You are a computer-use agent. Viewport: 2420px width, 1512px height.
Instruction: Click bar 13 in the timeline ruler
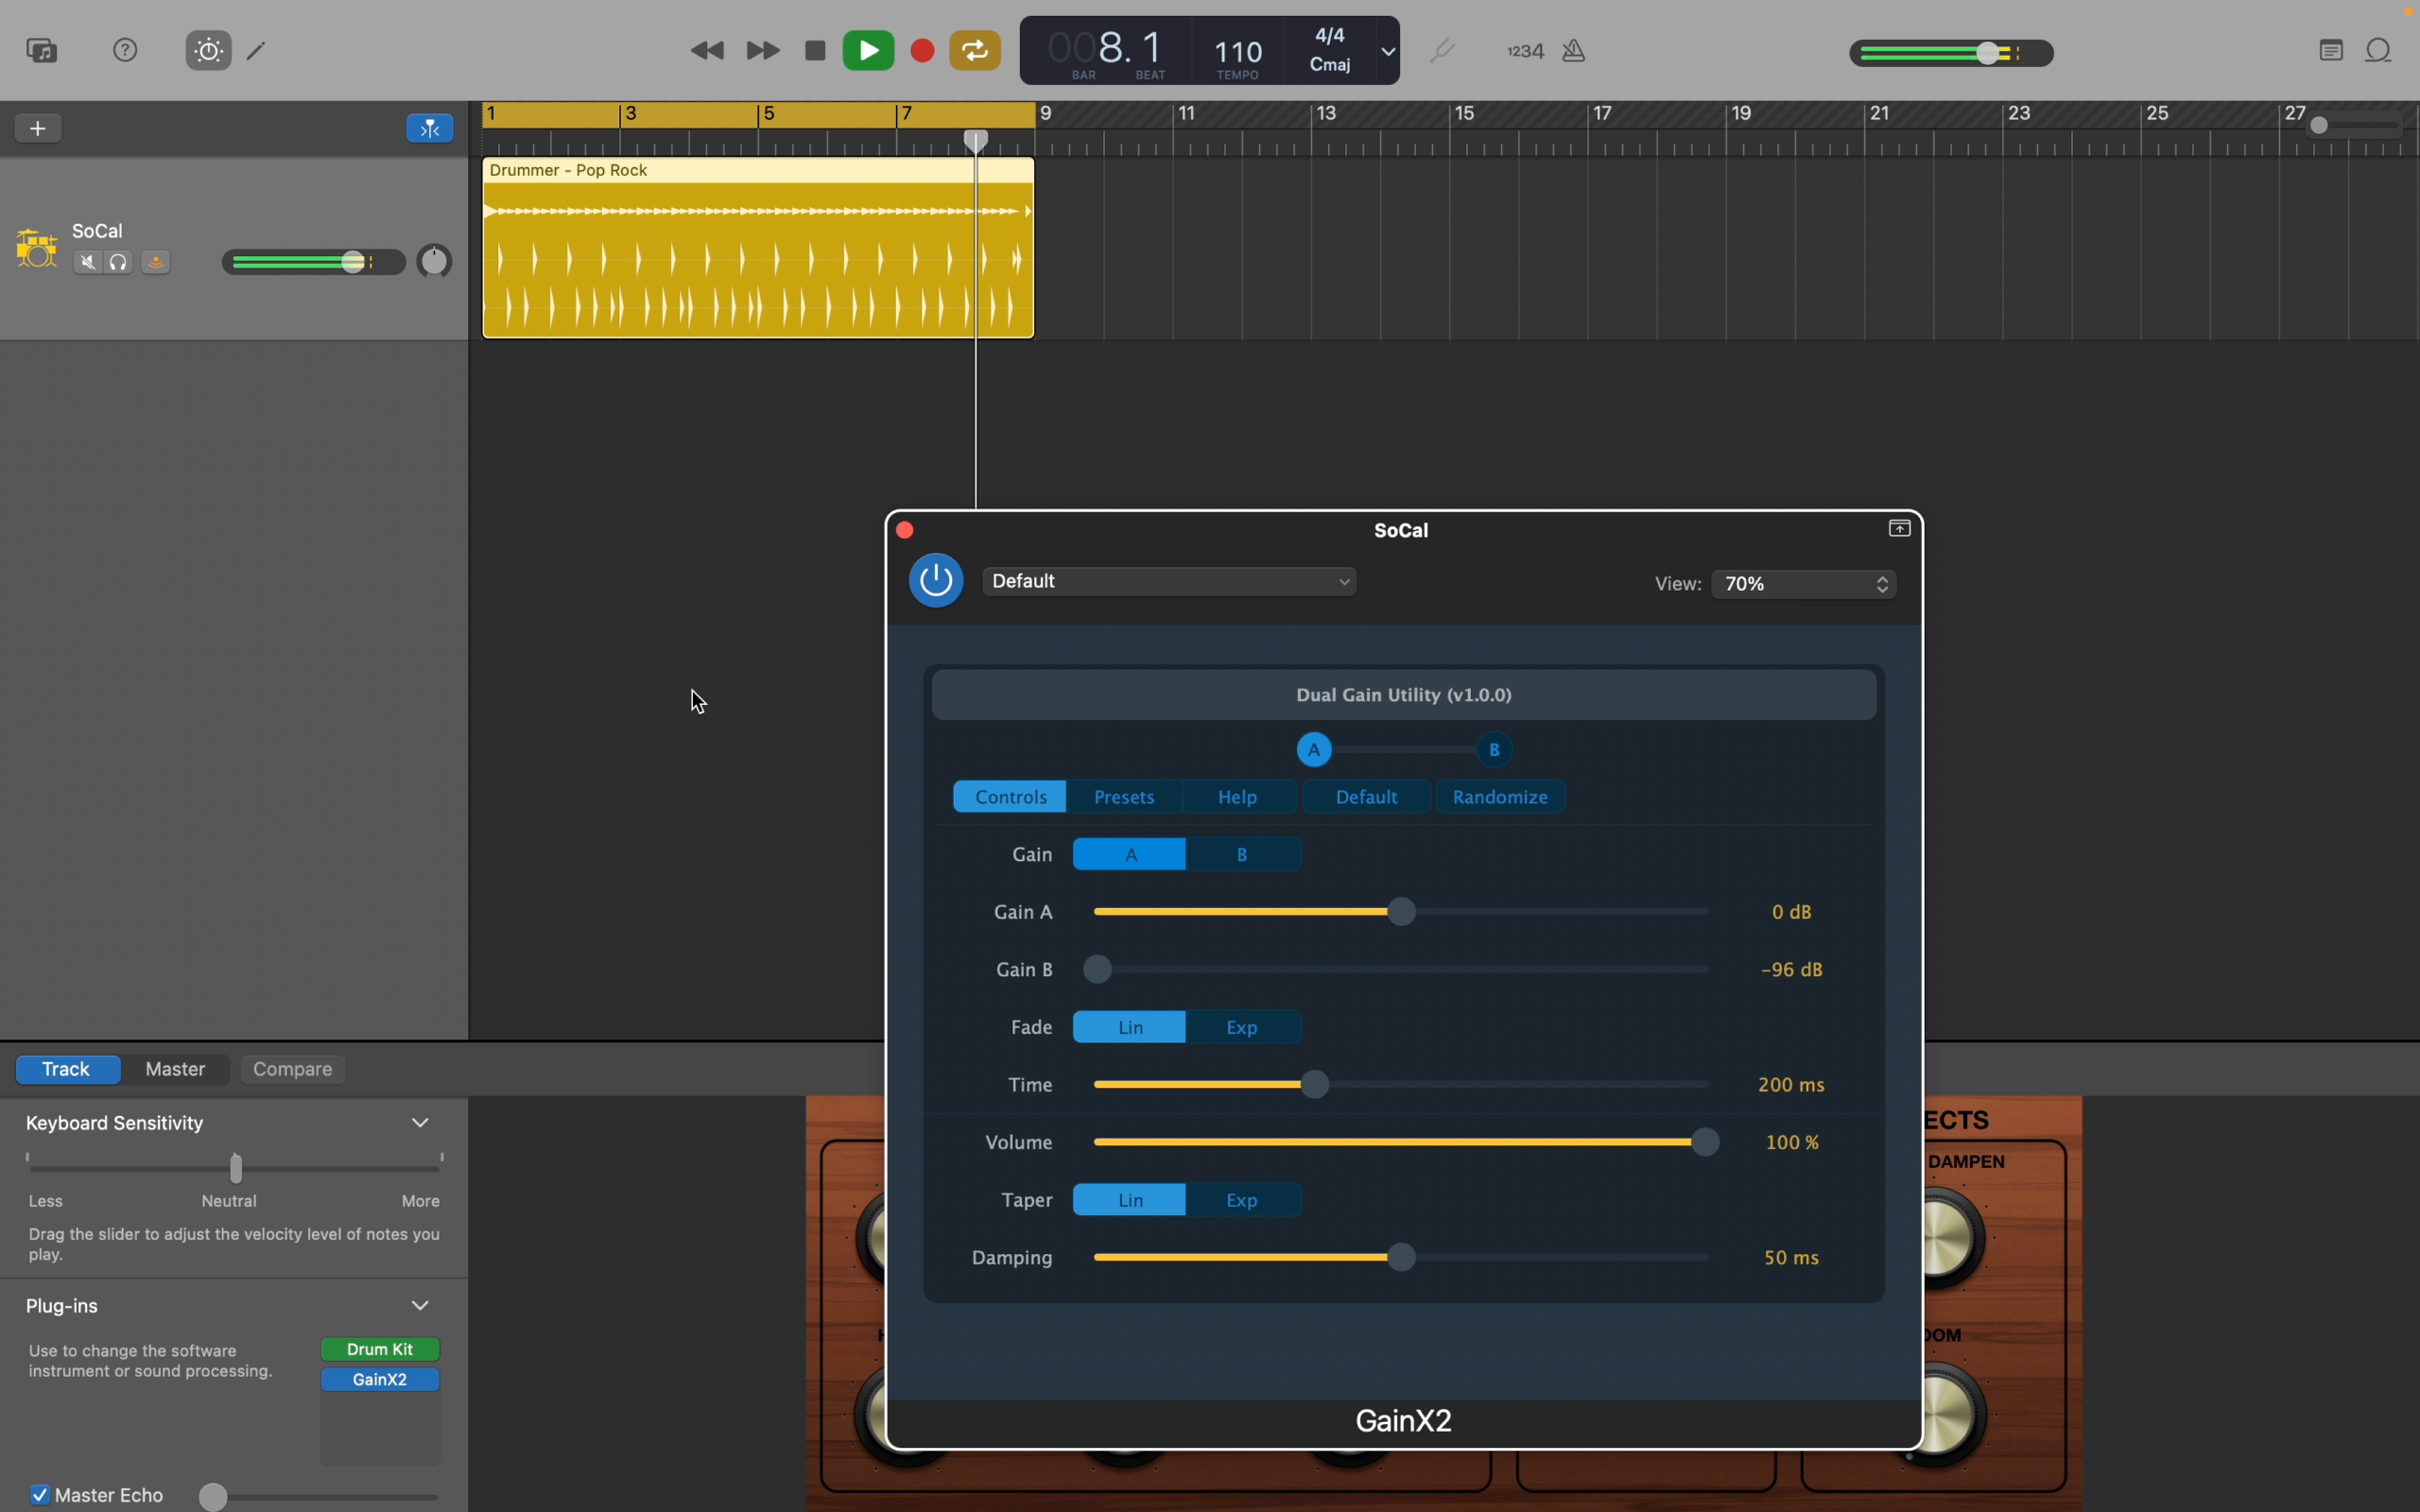click(1328, 114)
